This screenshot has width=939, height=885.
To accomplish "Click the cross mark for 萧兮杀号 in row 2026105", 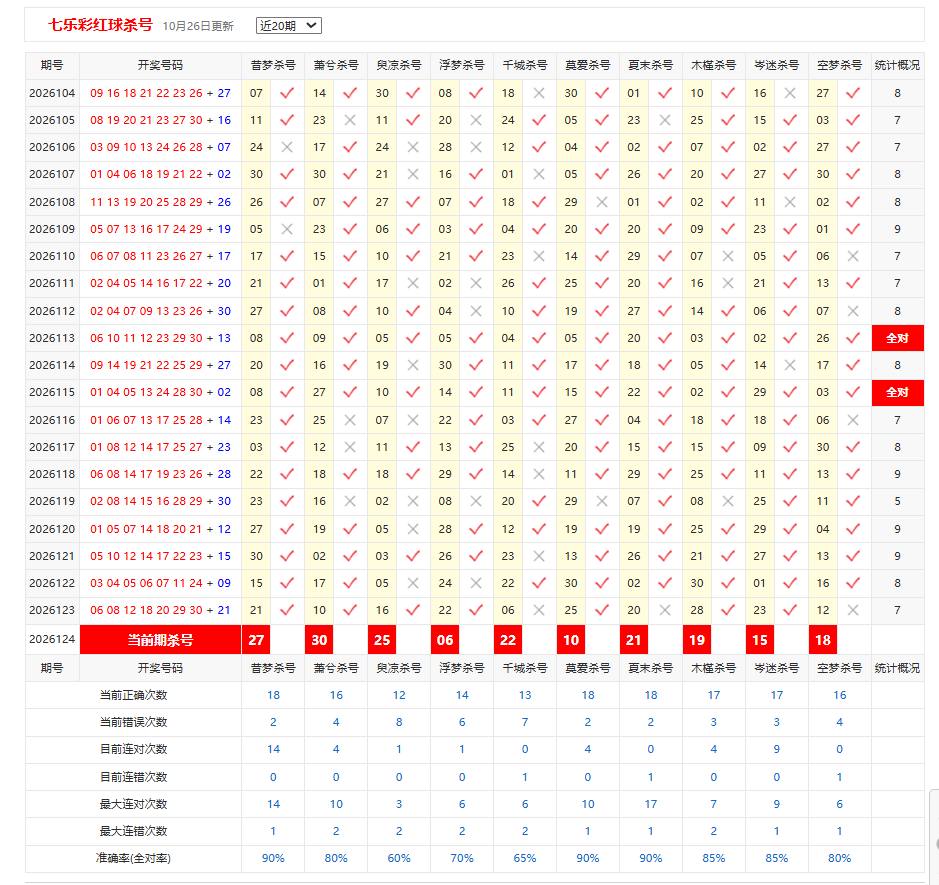I will tap(350, 120).
